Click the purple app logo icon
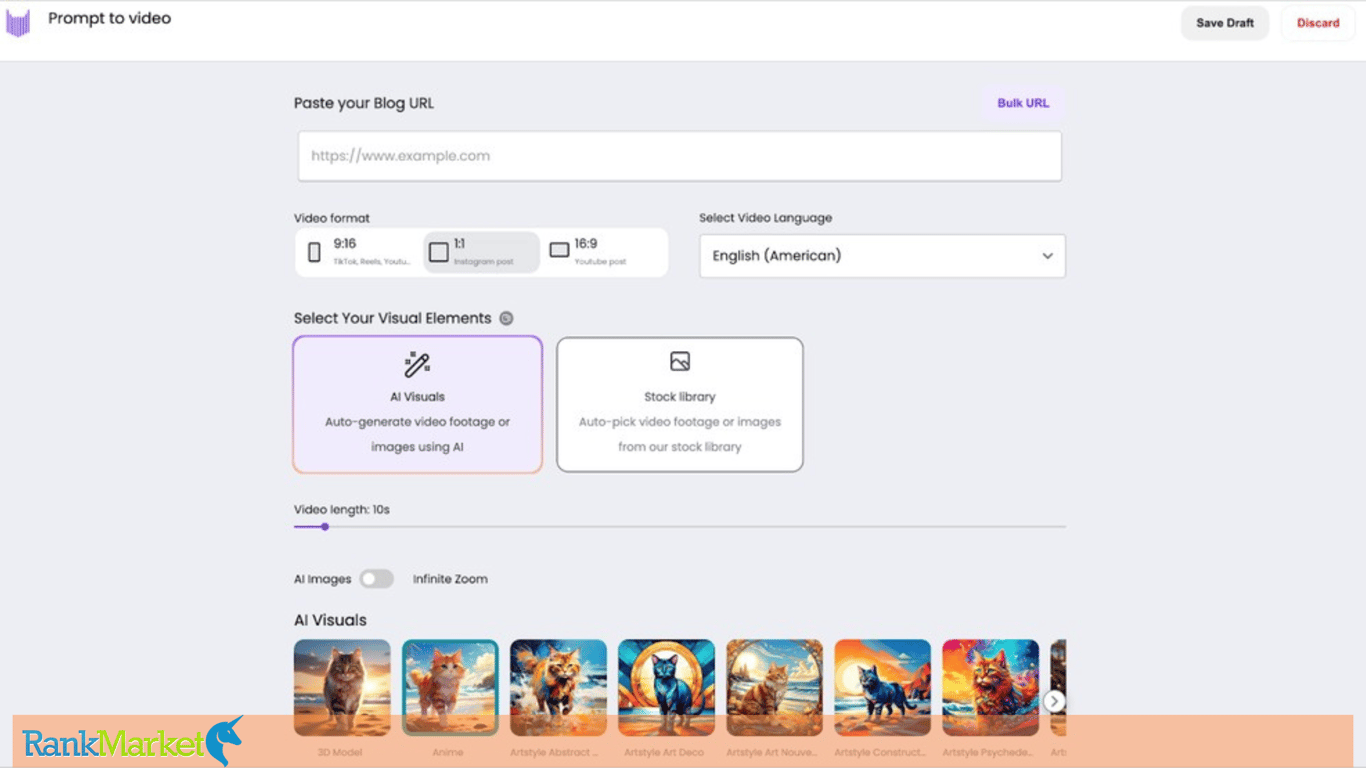The height and width of the screenshot is (768, 1366). (18, 23)
